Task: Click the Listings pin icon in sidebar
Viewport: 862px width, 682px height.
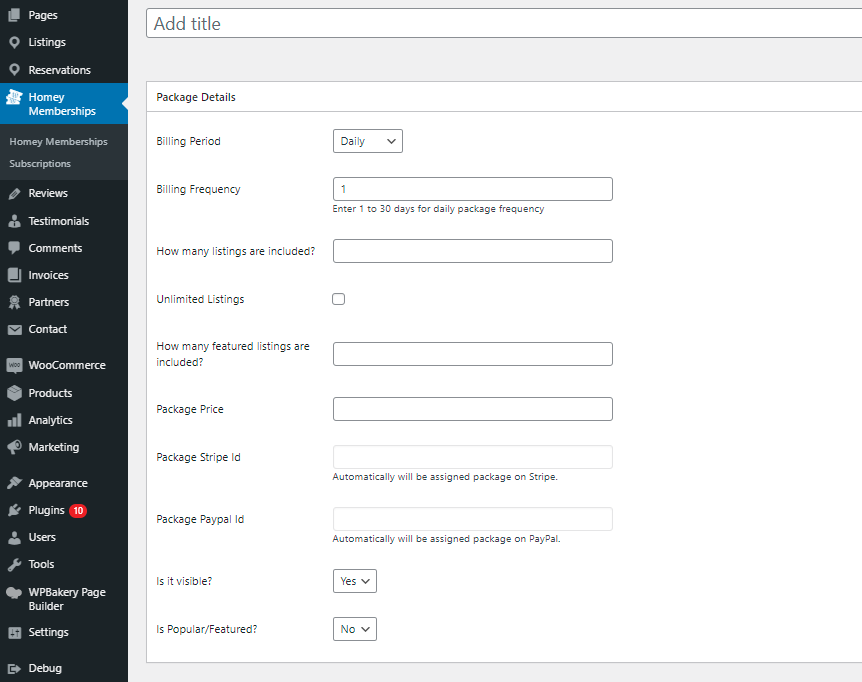Action: [x=14, y=42]
